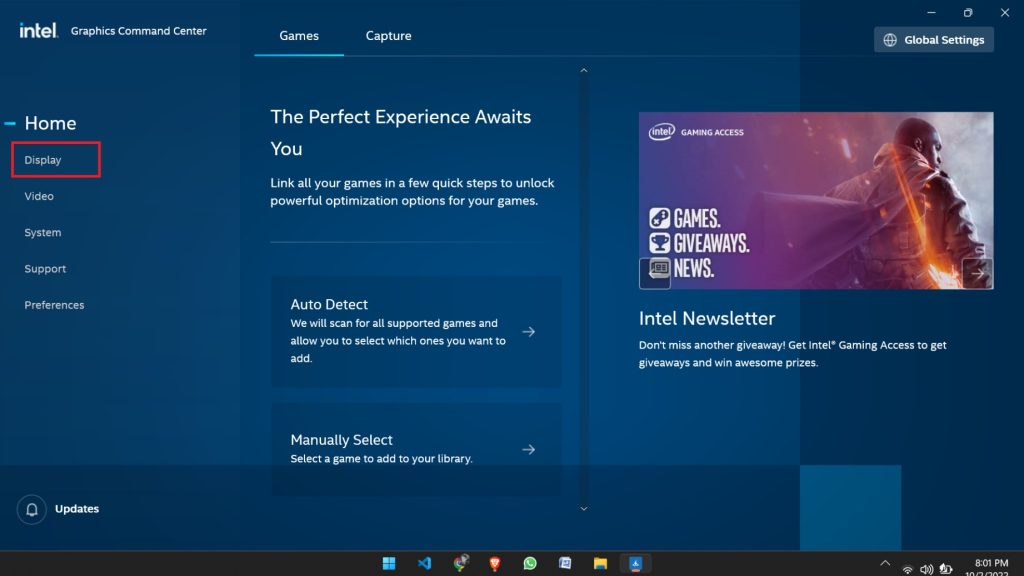Open WhatsApp from the taskbar
Screen dimensions: 1024x576
pos(530,564)
